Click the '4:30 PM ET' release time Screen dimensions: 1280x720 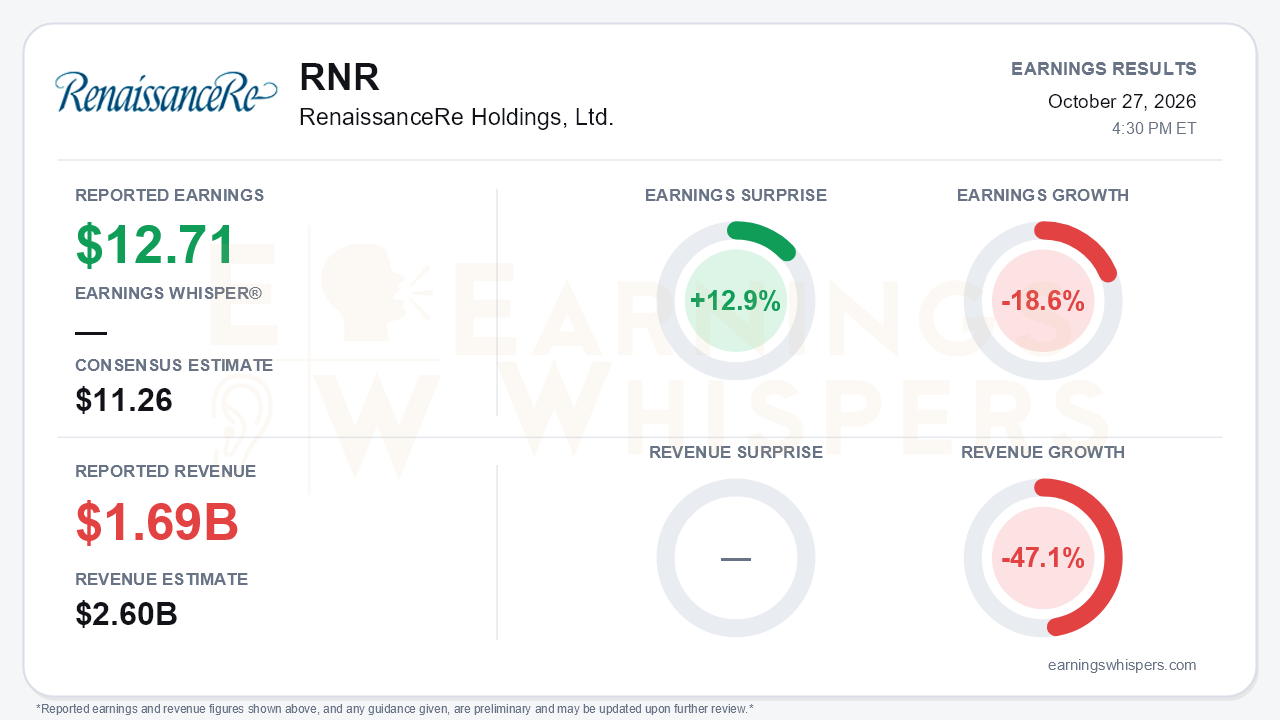[1154, 129]
